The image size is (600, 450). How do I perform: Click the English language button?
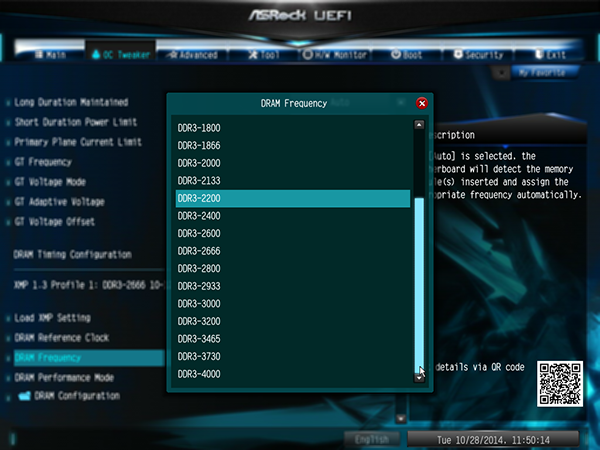pyautogui.click(x=372, y=439)
